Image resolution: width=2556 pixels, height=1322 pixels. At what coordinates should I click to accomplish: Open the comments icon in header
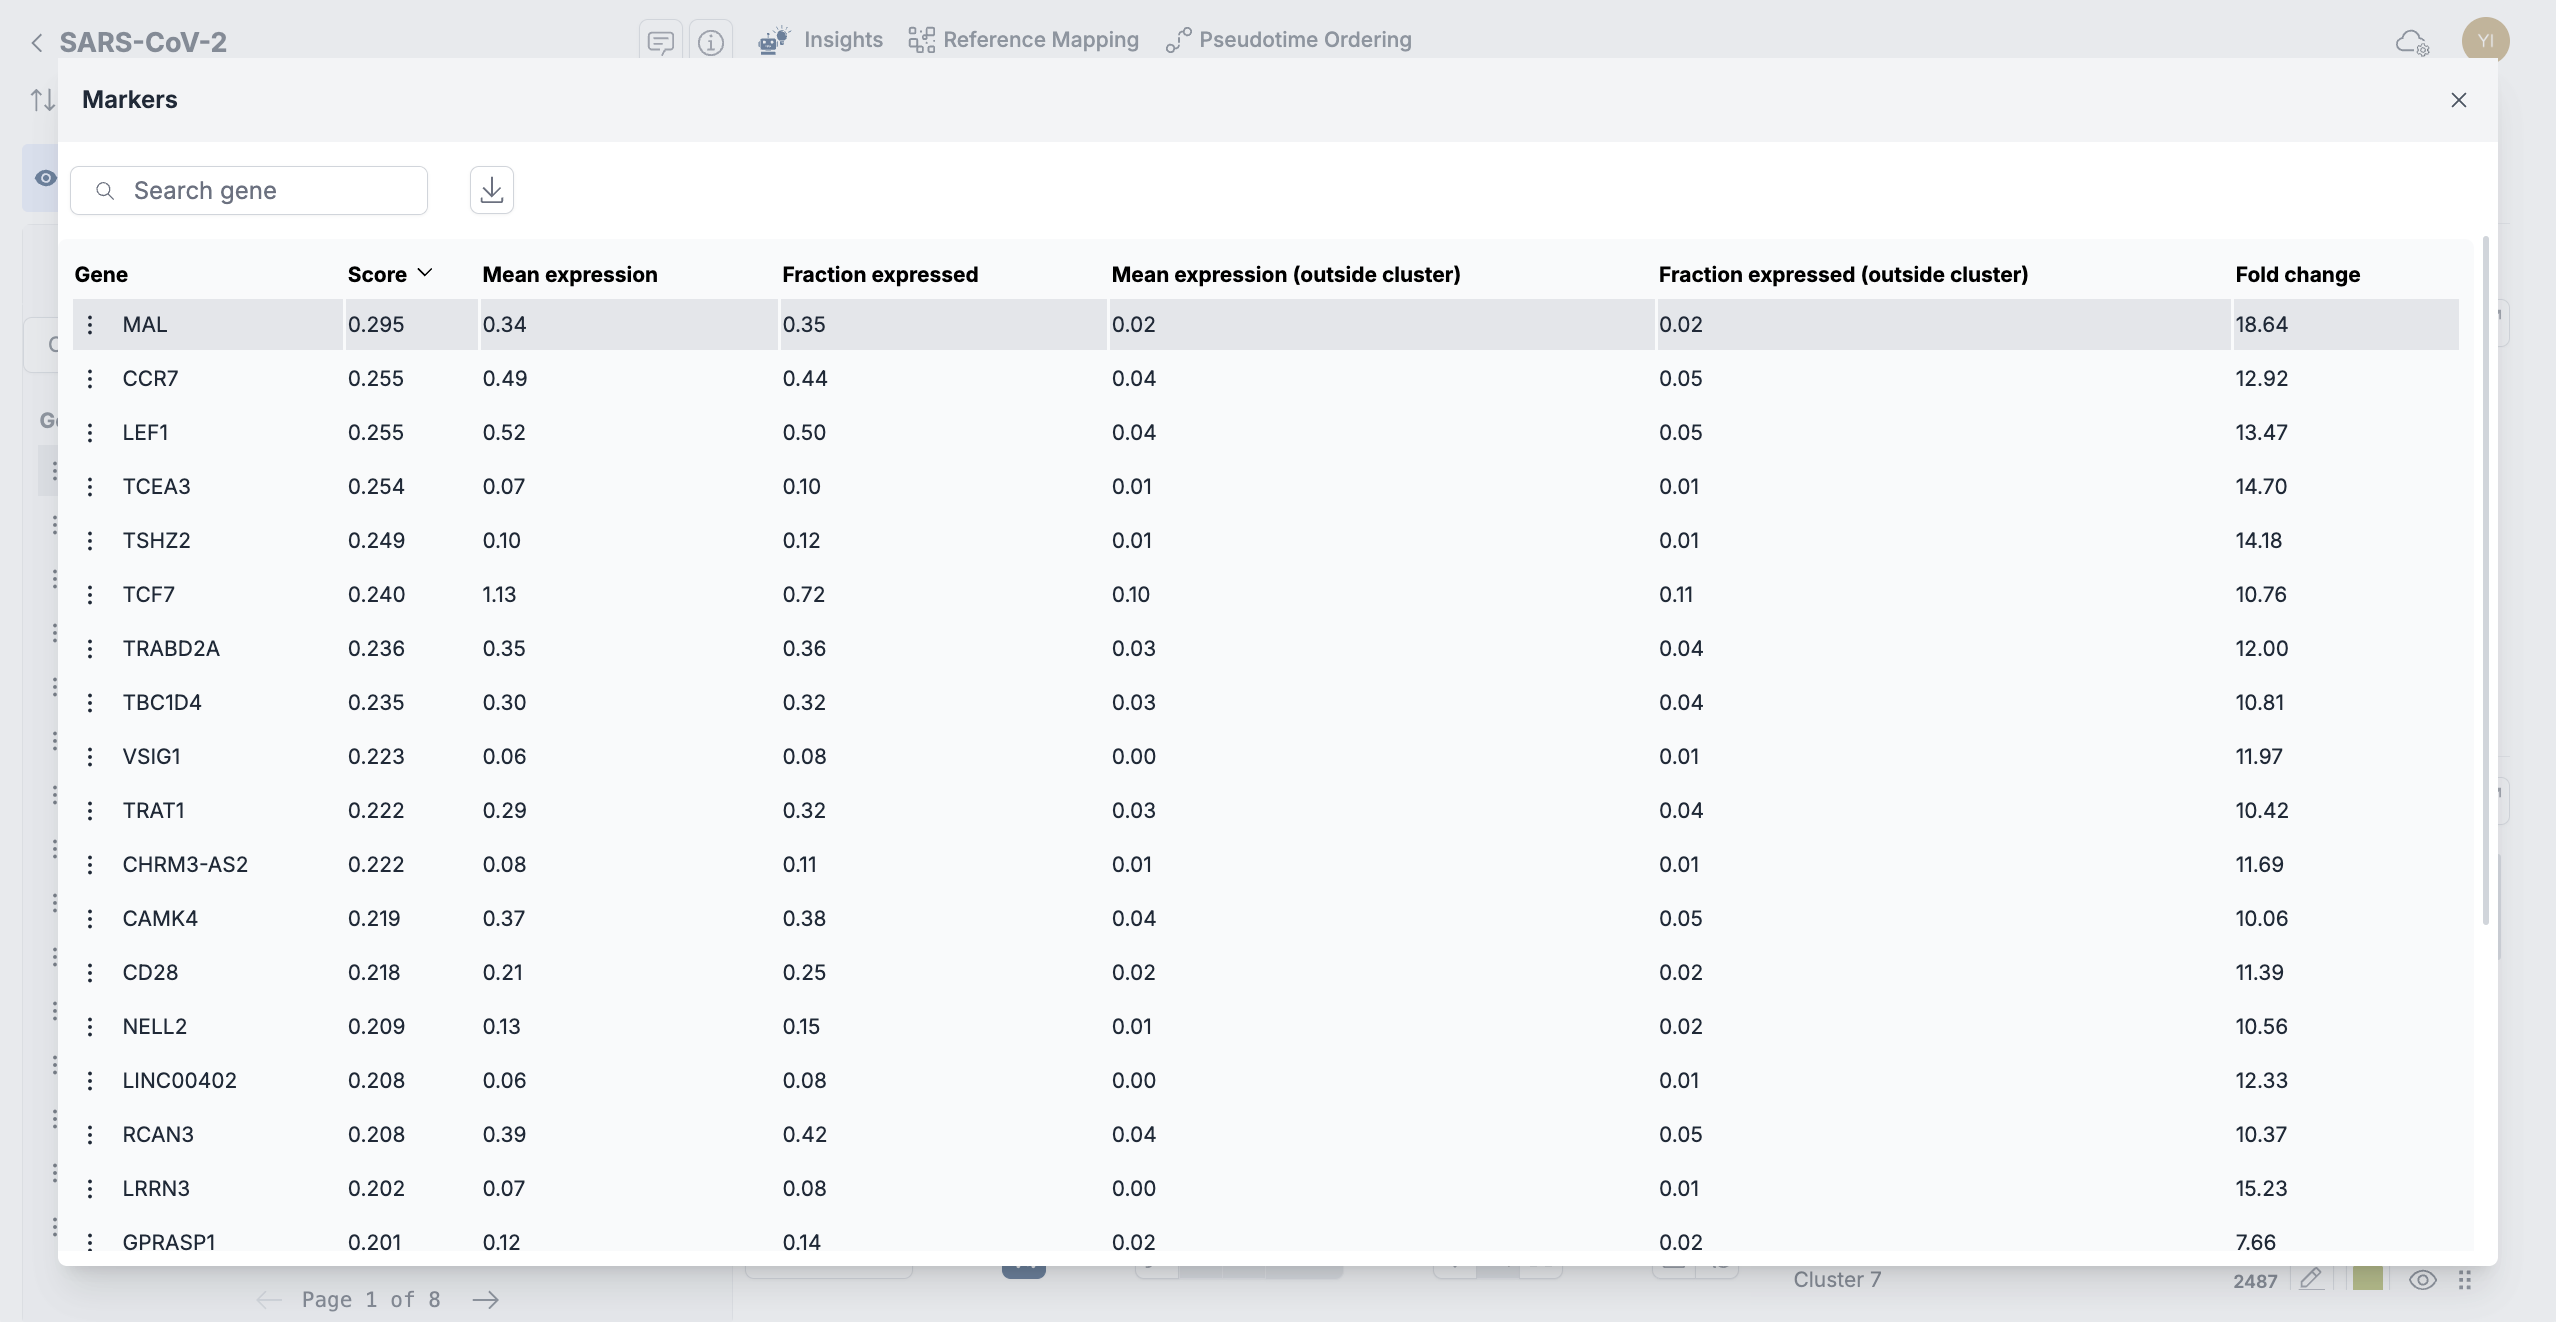click(x=660, y=42)
